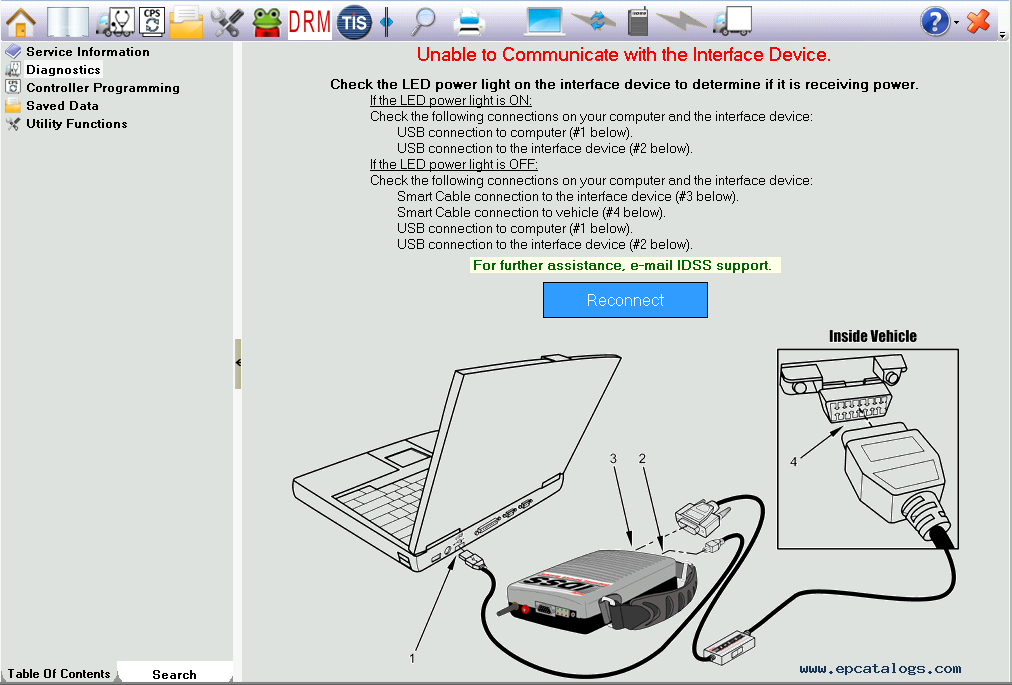Open the saved data folder icon
The height and width of the screenshot is (685, 1012).
[187, 22]
